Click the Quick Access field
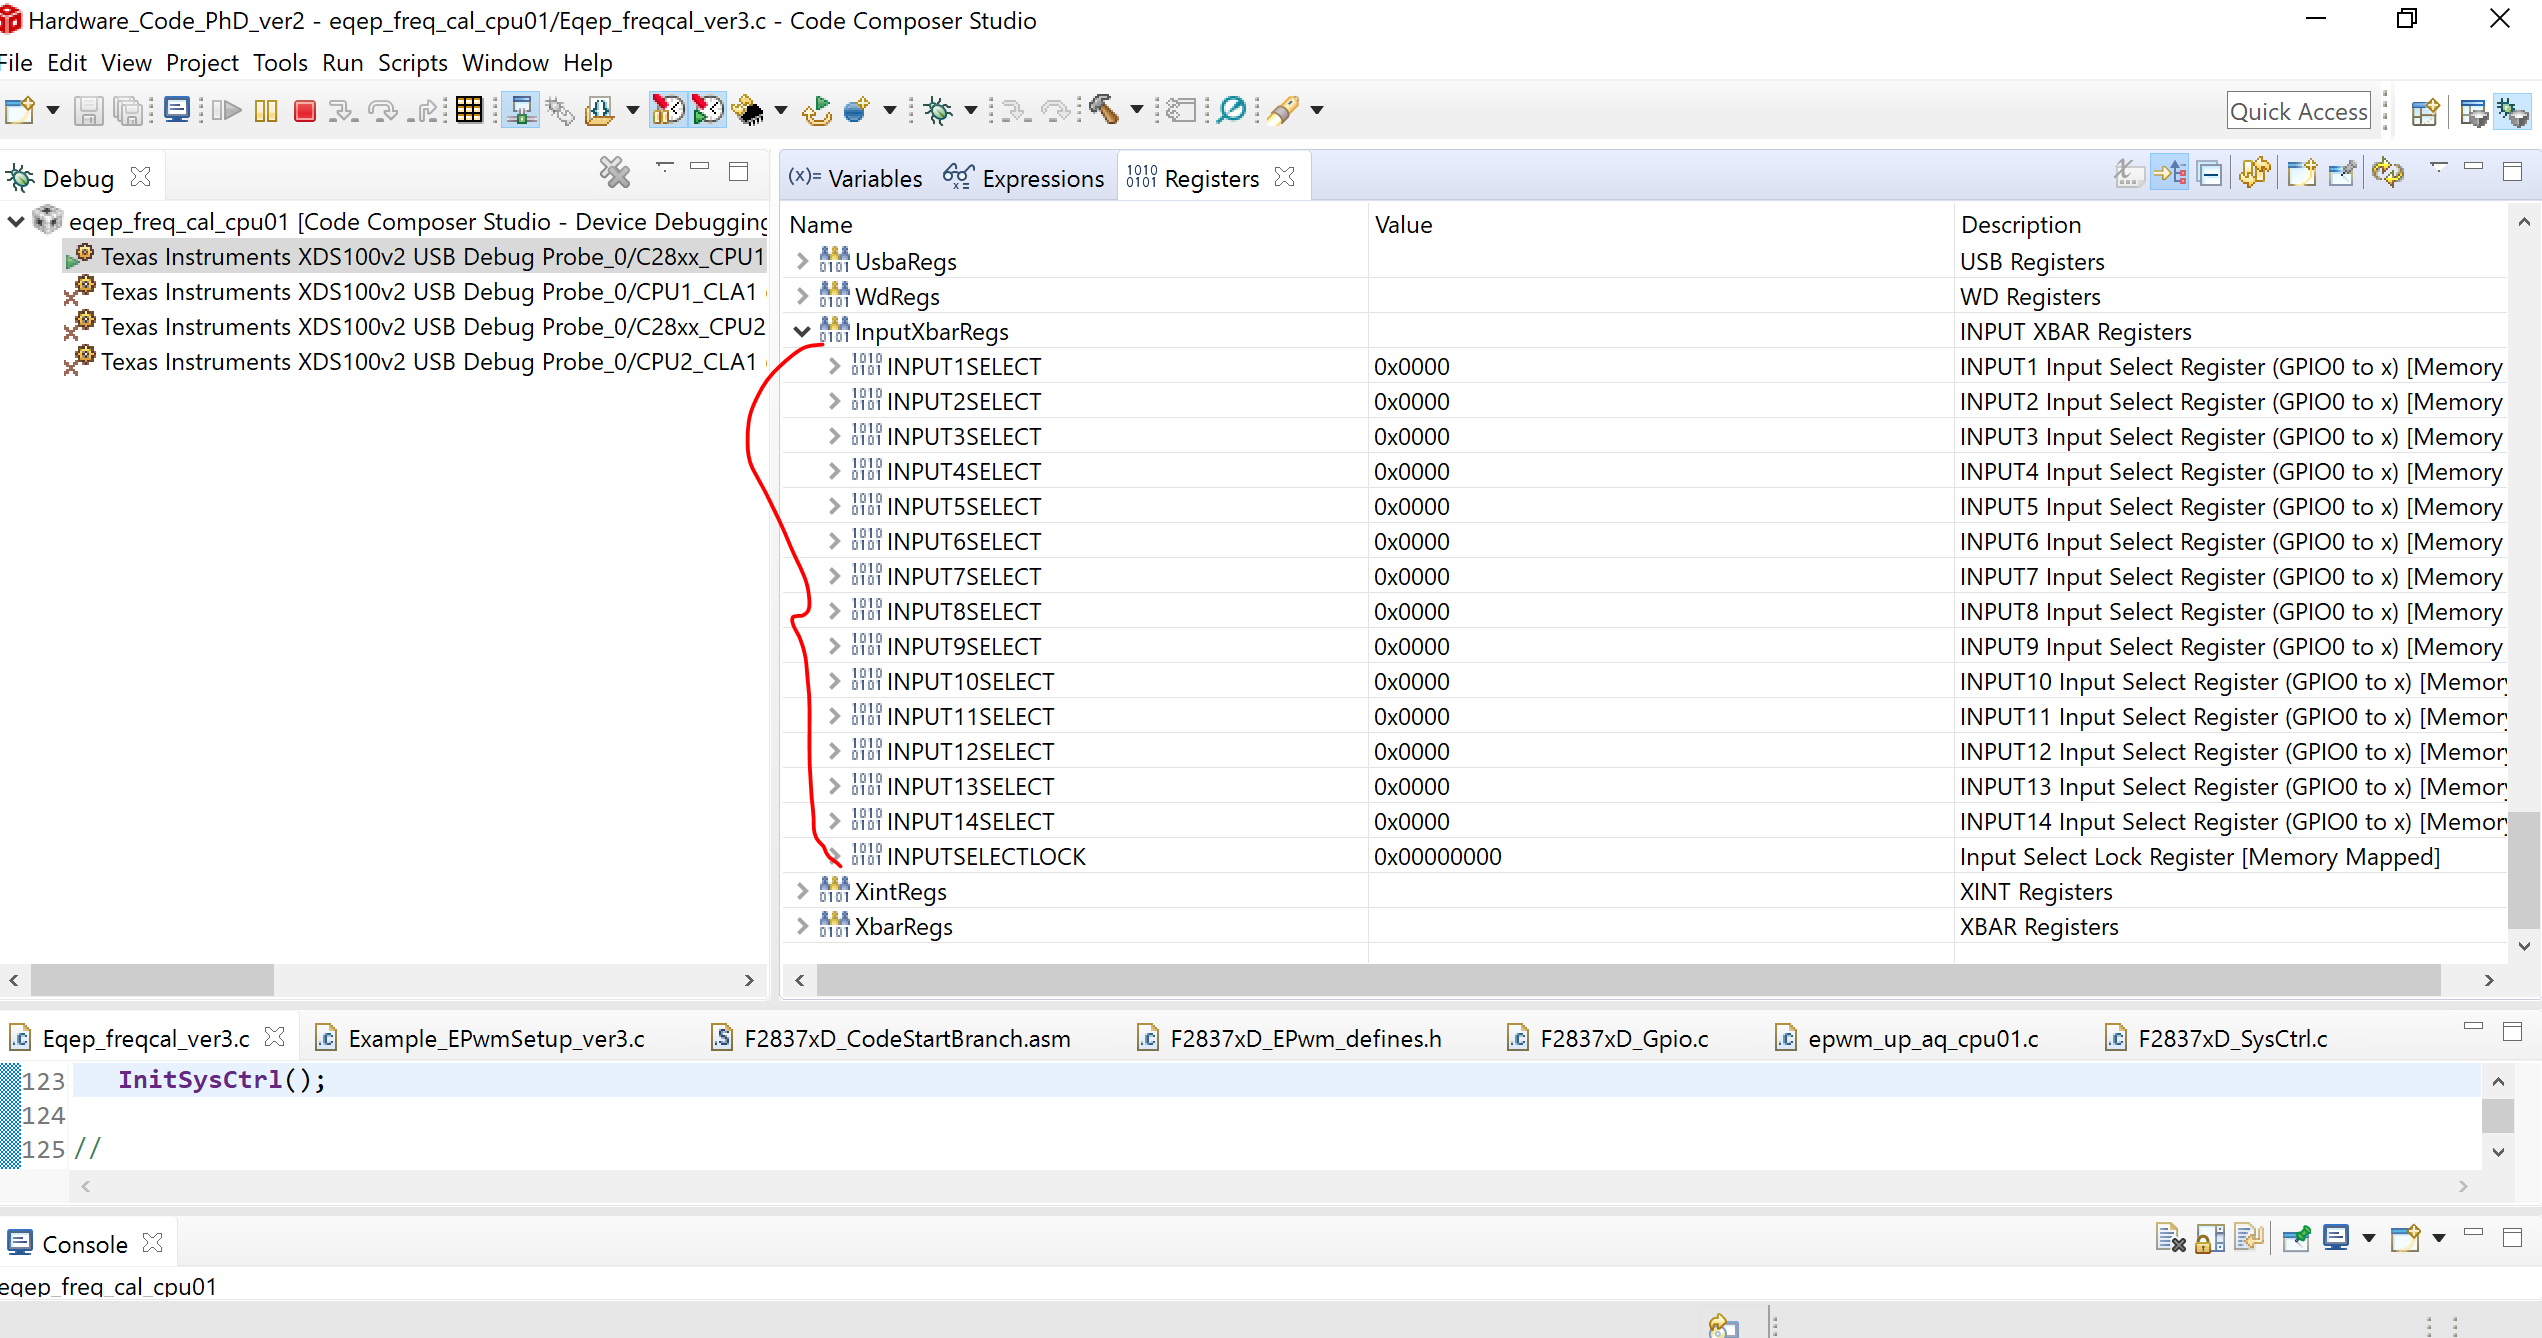2542x1338 pixels. click(2298, 111)
